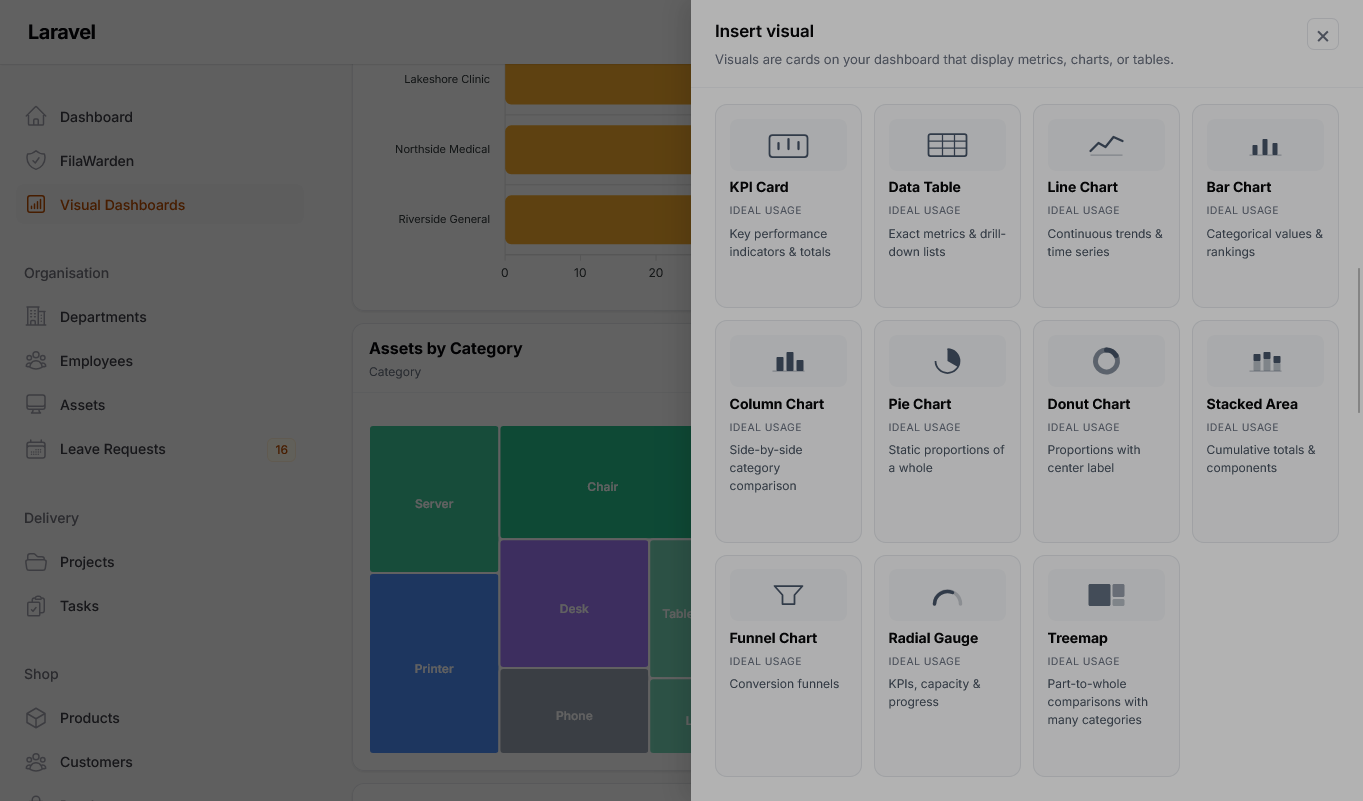Click the Insert visual panel scrollbar
Image resolution: width=1363 pixels, height=801 pixels.
(1357, 340)
